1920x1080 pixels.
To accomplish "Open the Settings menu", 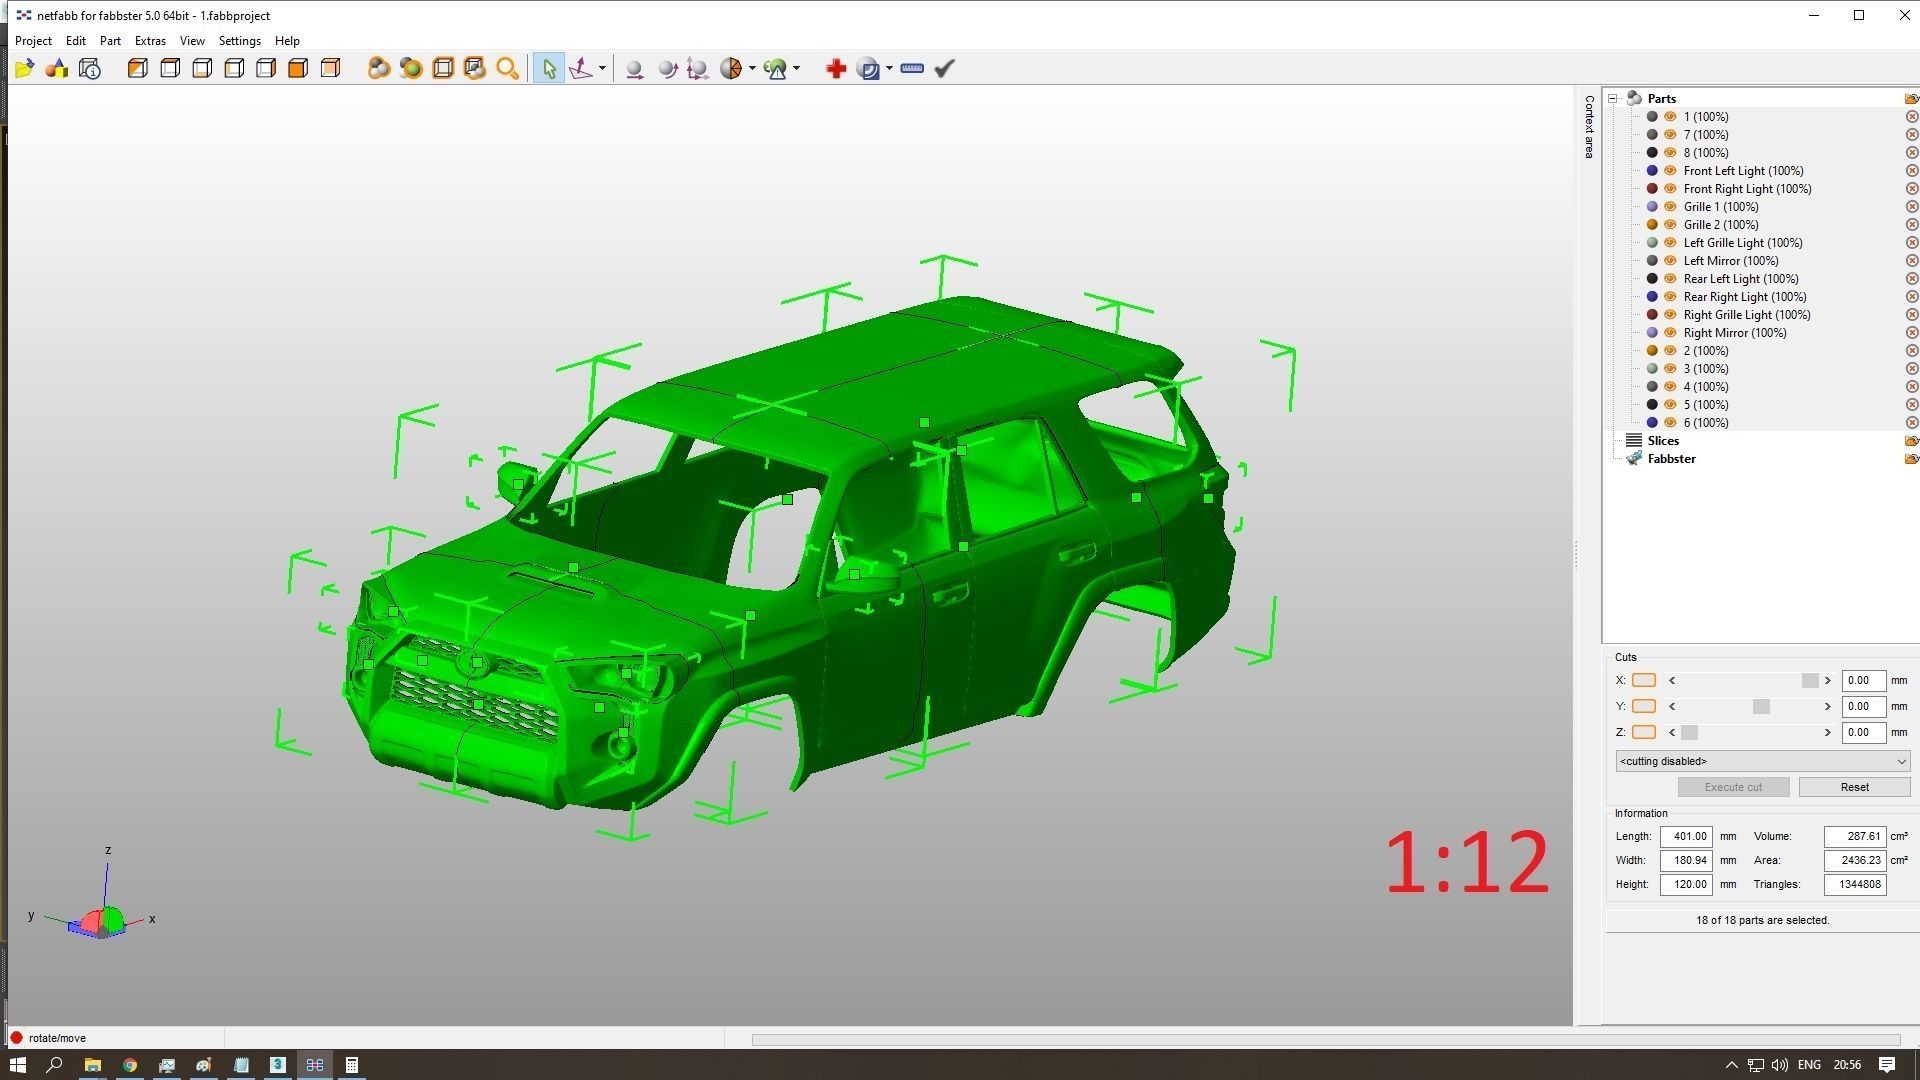I will [x=240, y=41].
